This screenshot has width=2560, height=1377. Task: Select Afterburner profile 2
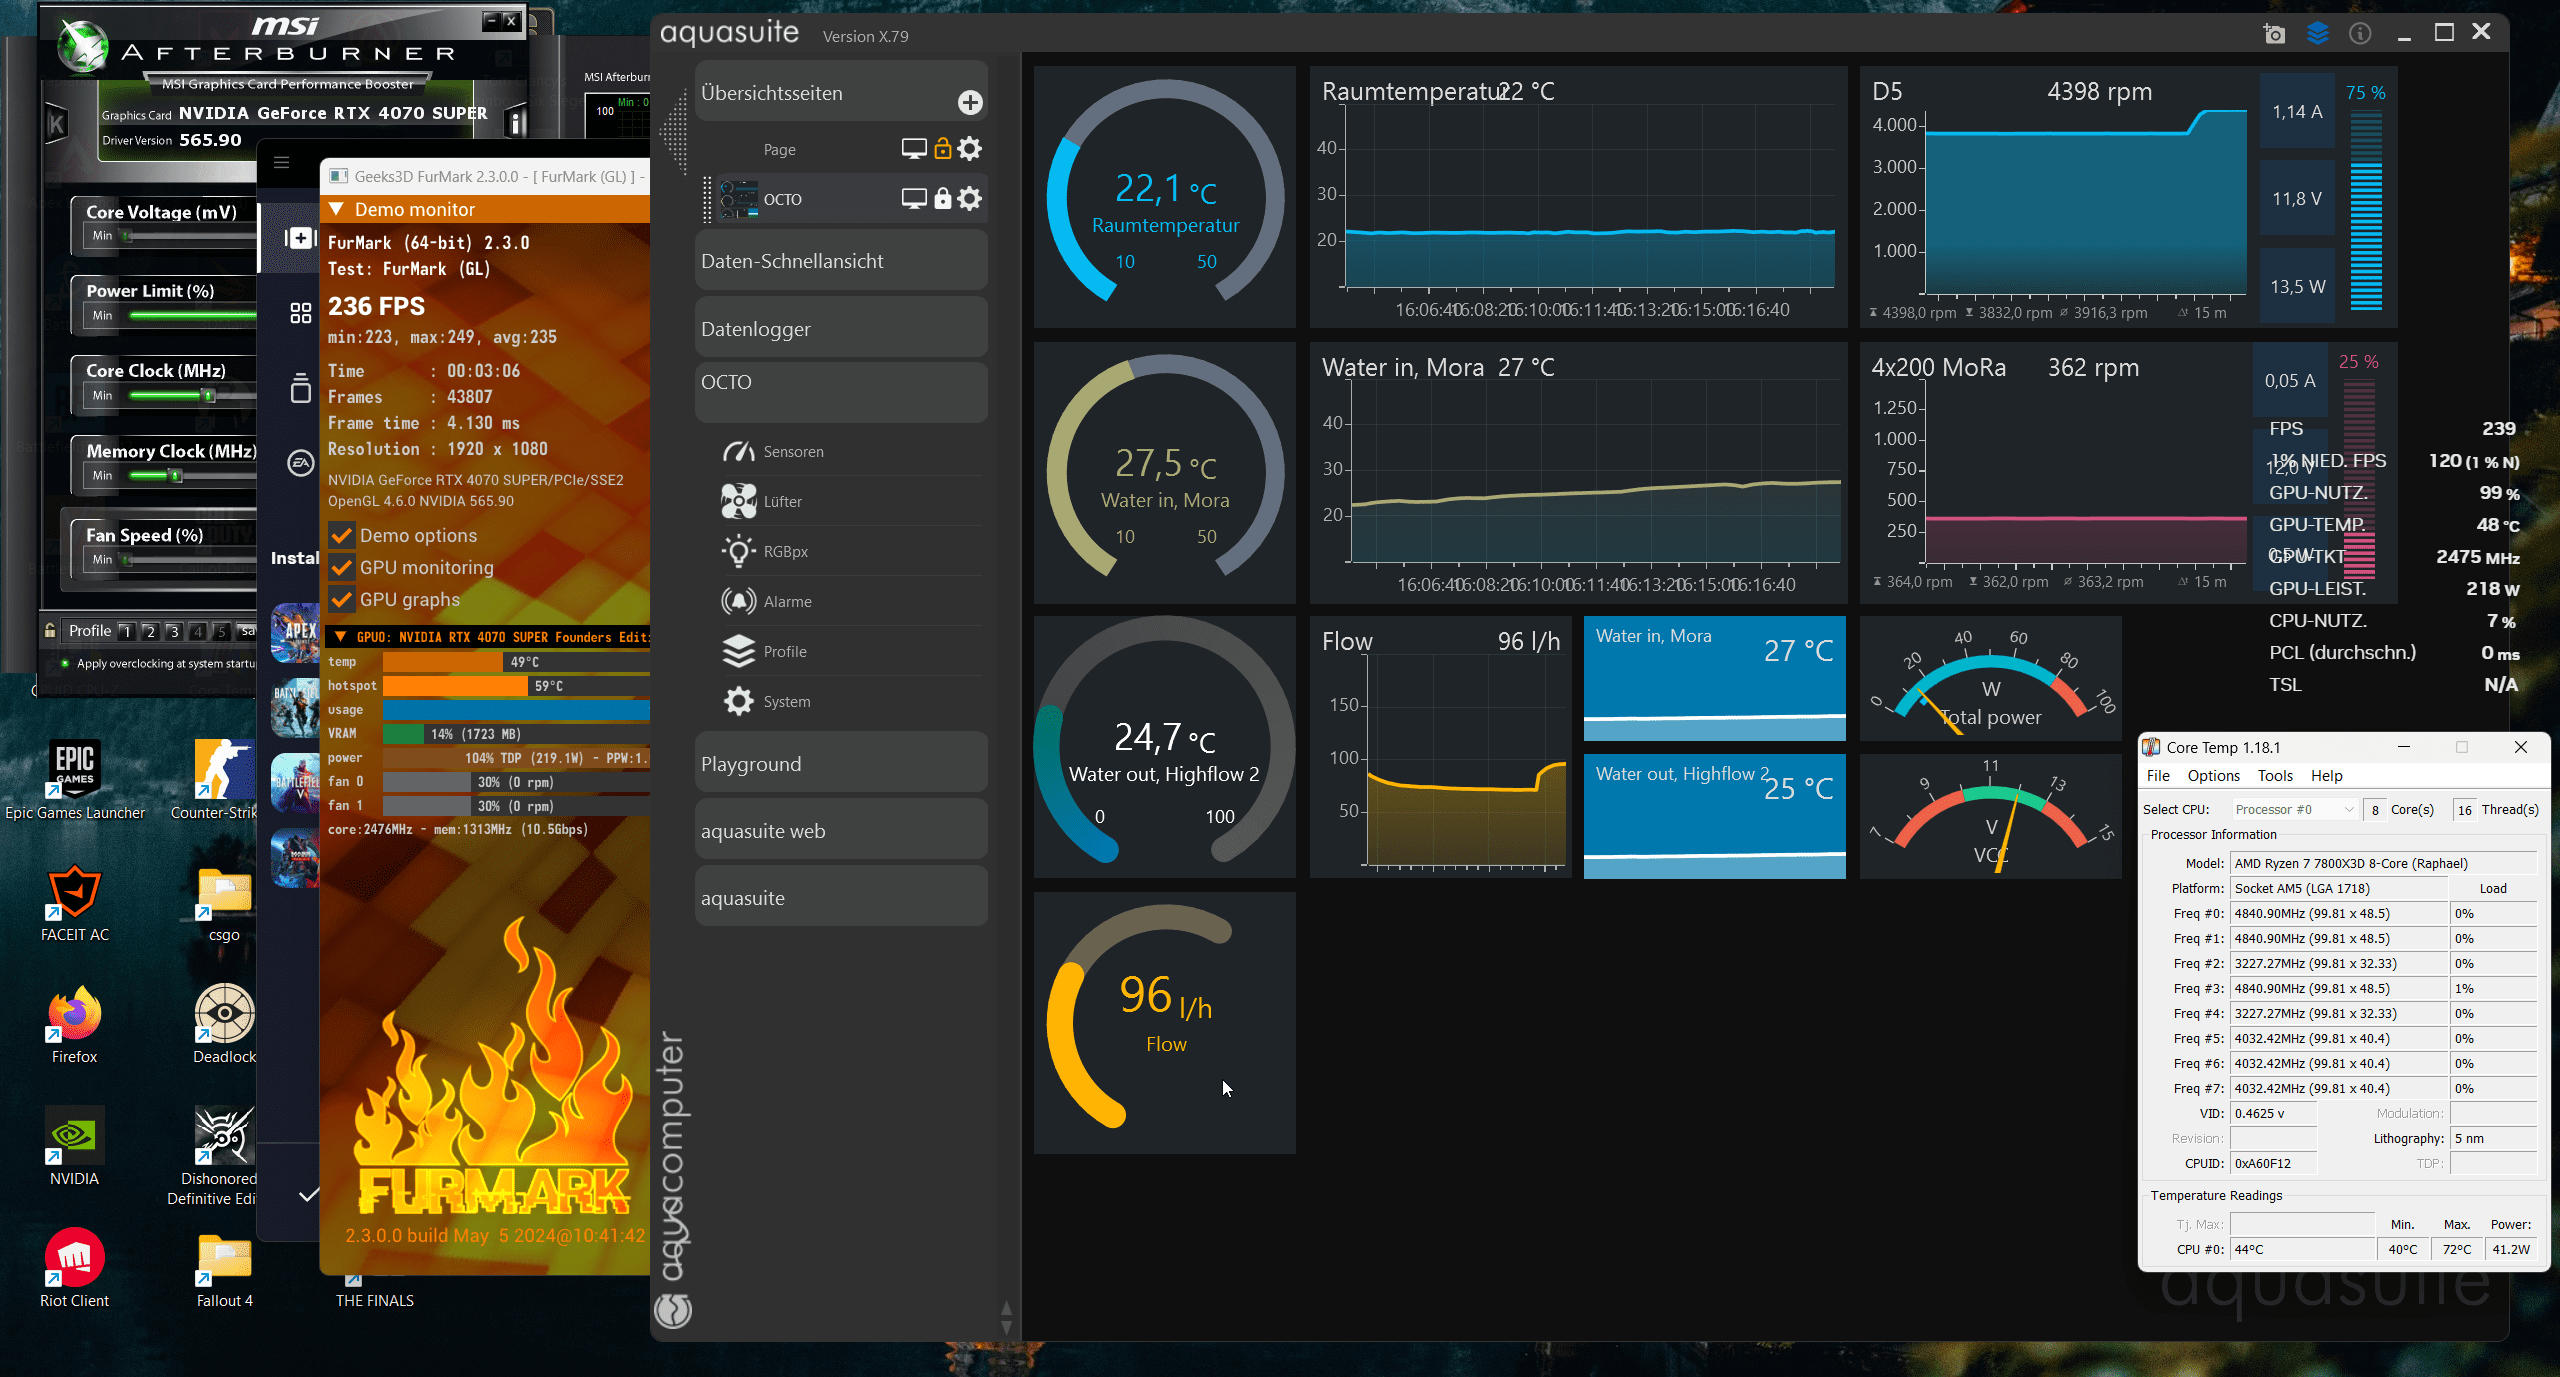[x=150, y=631]
